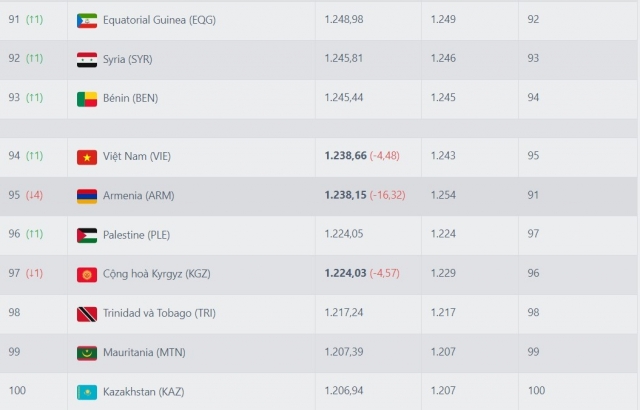Screen dimensions: 640x410
Task: Click the Armenia flag icon
Action: pos(87,196)
